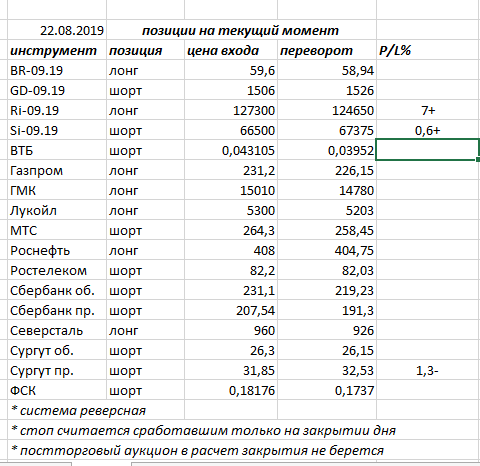Select the 'Сургут об.' cell
The width and height of the screenshot is (480, 466).
57,350
